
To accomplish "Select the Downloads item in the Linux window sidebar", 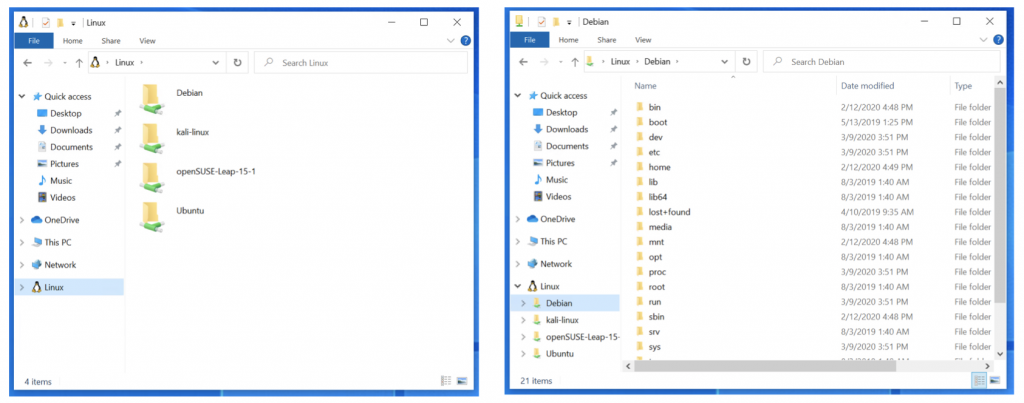I will click(x=71, y=130).
